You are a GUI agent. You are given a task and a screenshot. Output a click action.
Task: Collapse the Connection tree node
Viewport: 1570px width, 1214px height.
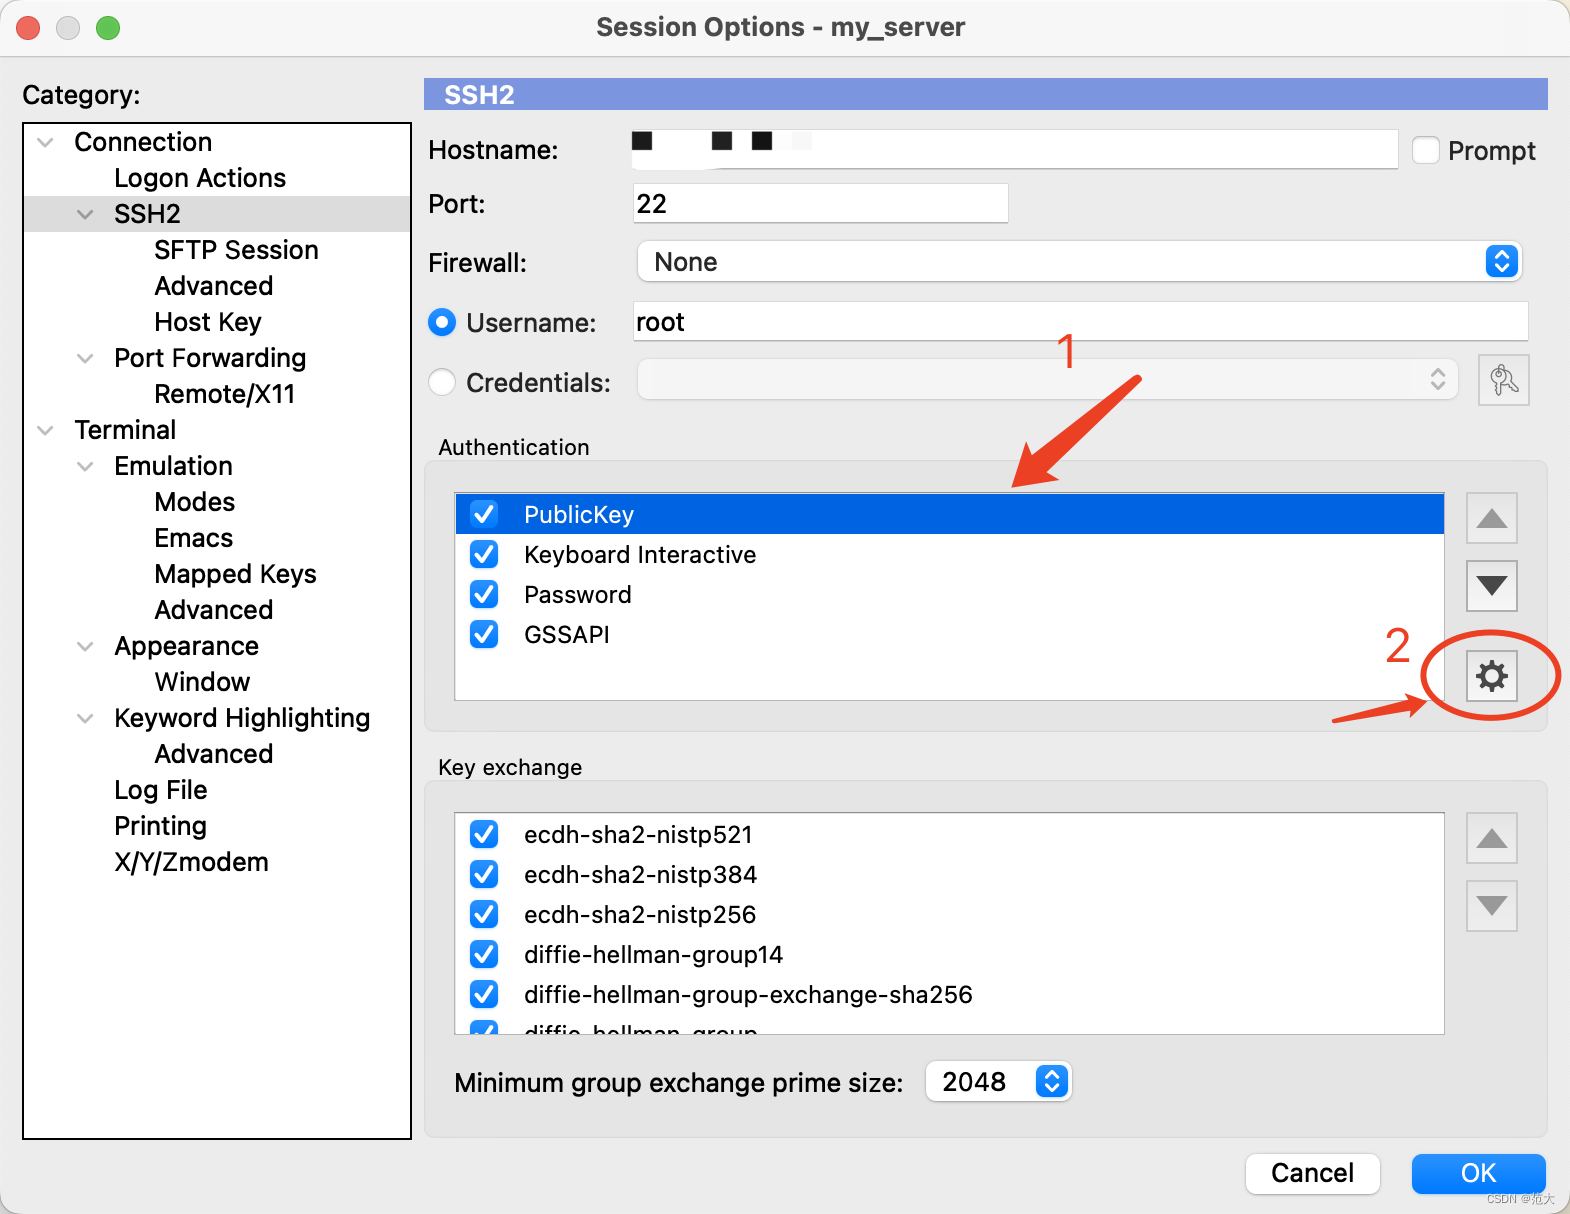click(x=45, y=142)
